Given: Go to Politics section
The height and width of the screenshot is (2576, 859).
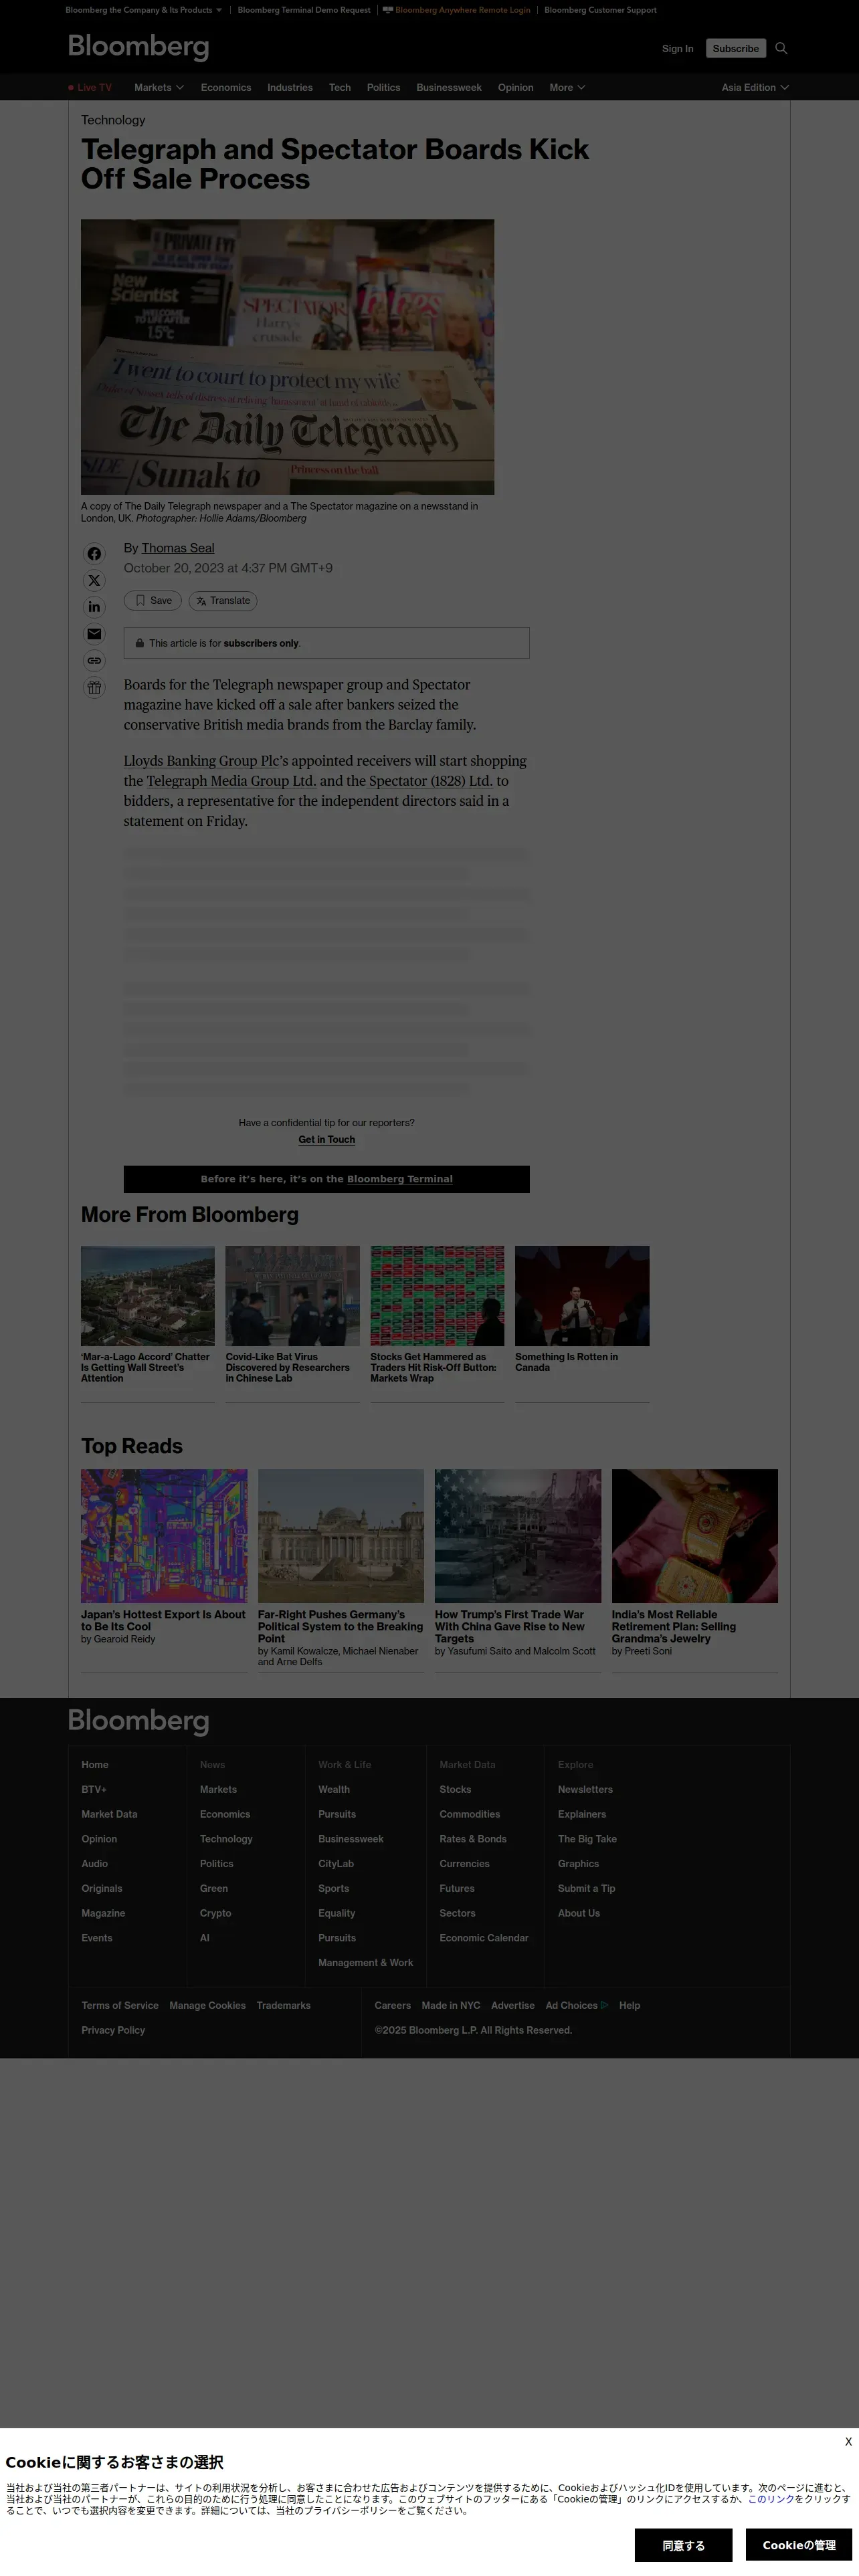Looking at the screenshot, I should (x=383, y=88).
